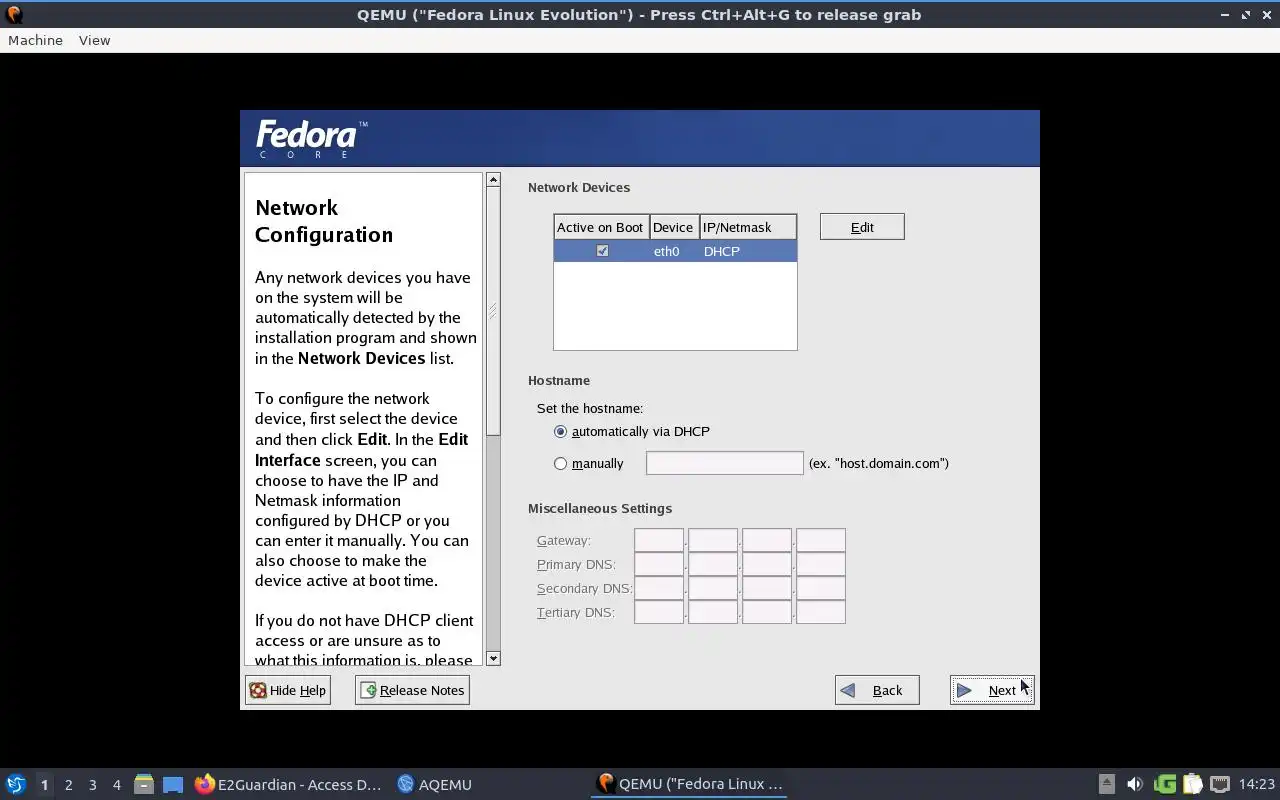This screenshot has height=800, width=1280.
Task: Click the Active on Boot column header
Action: tap(601, 227)
